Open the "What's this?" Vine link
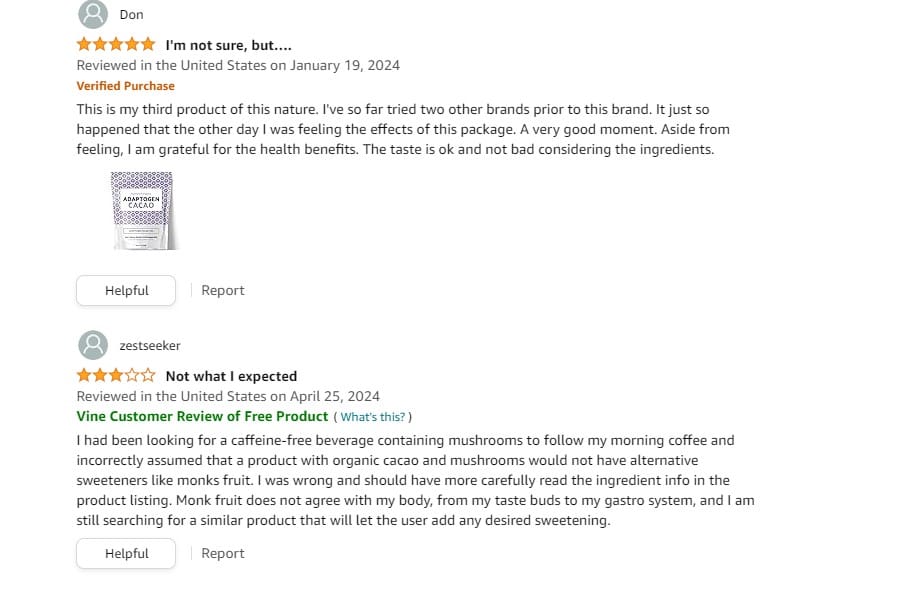This screenshot has height=589, width=898. 373,417
